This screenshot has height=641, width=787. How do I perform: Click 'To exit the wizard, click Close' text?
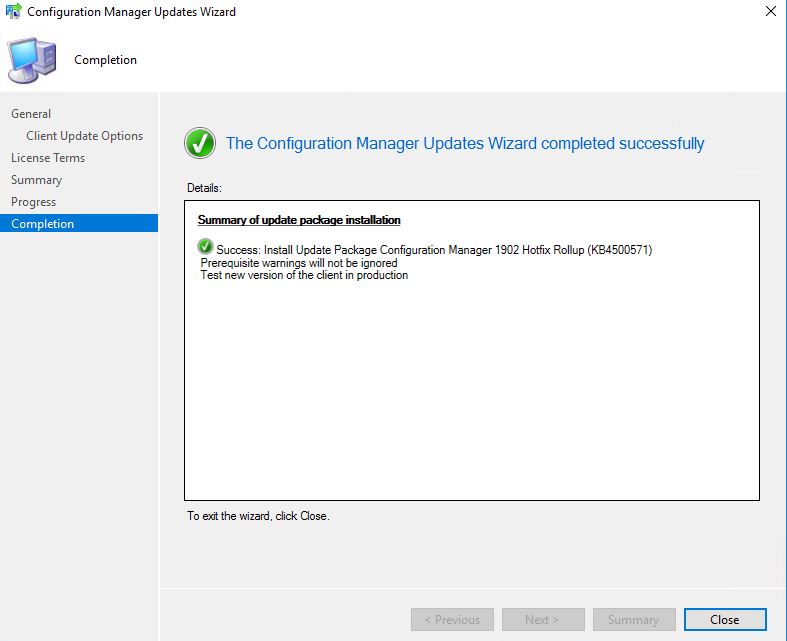tap(258, 516)
